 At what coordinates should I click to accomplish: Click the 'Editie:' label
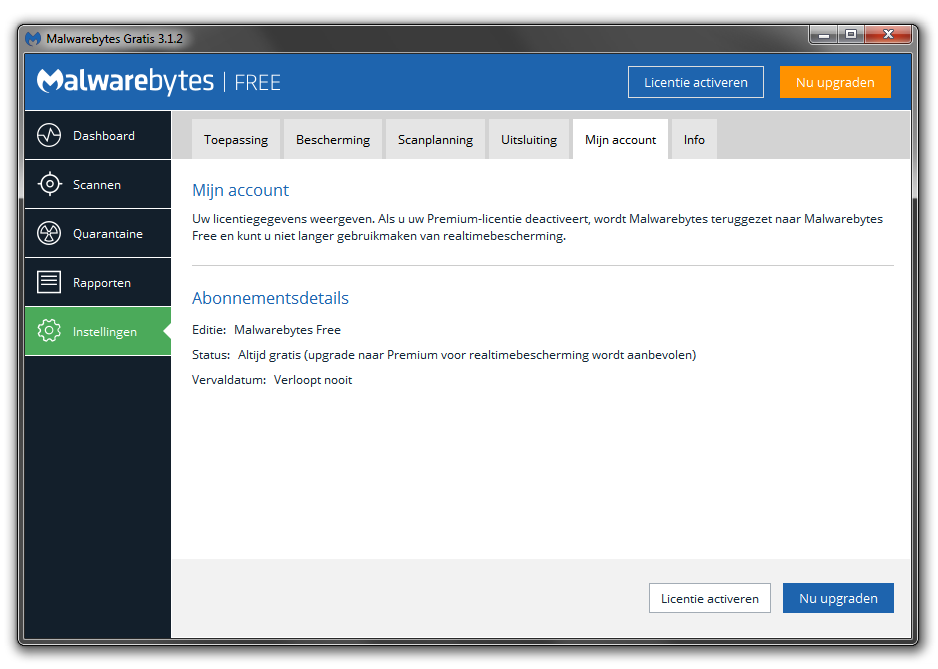coord(209,330)
